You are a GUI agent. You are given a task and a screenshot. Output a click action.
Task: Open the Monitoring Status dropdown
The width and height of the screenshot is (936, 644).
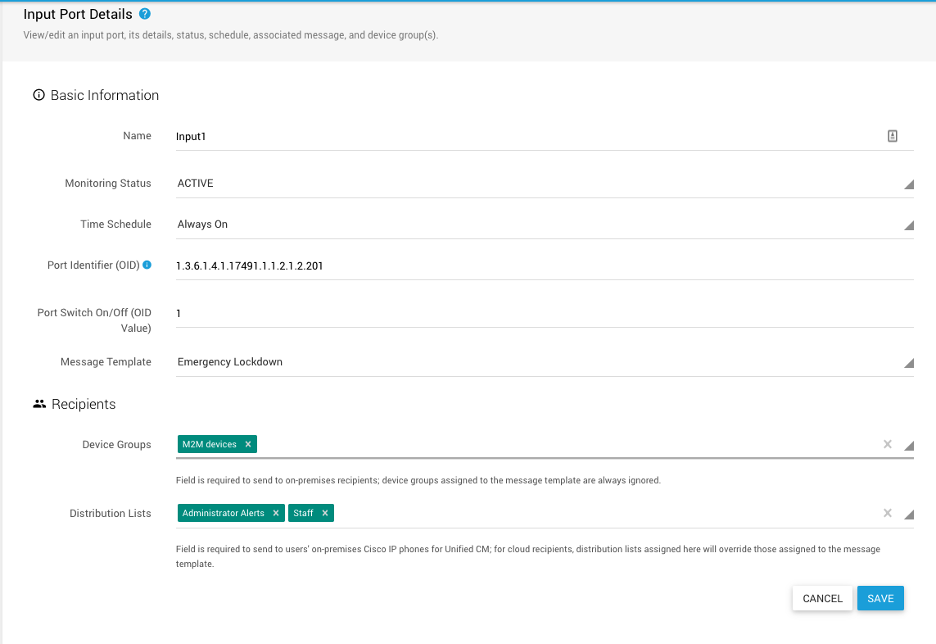point(908,185)
